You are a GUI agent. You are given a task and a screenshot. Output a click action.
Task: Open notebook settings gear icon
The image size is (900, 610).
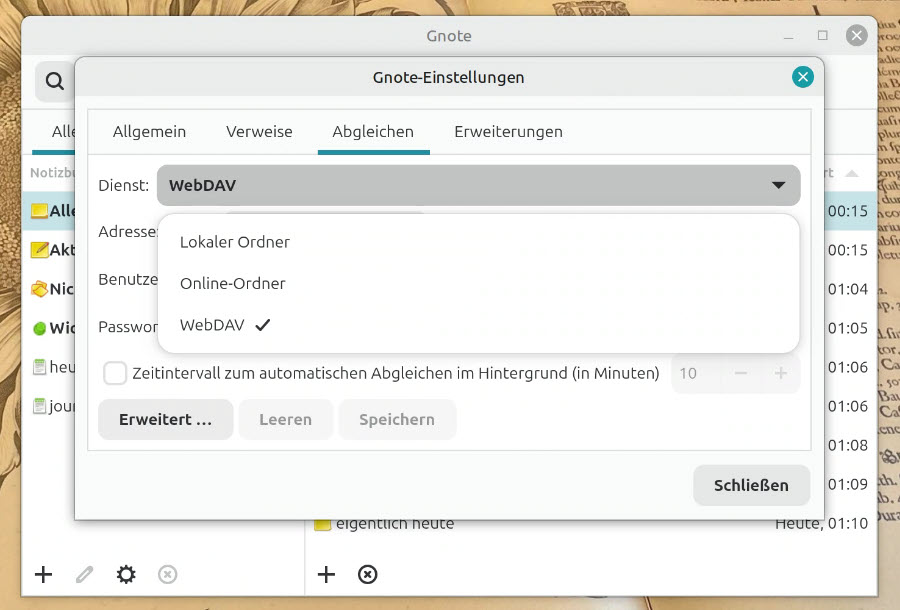tap(126, 574)
